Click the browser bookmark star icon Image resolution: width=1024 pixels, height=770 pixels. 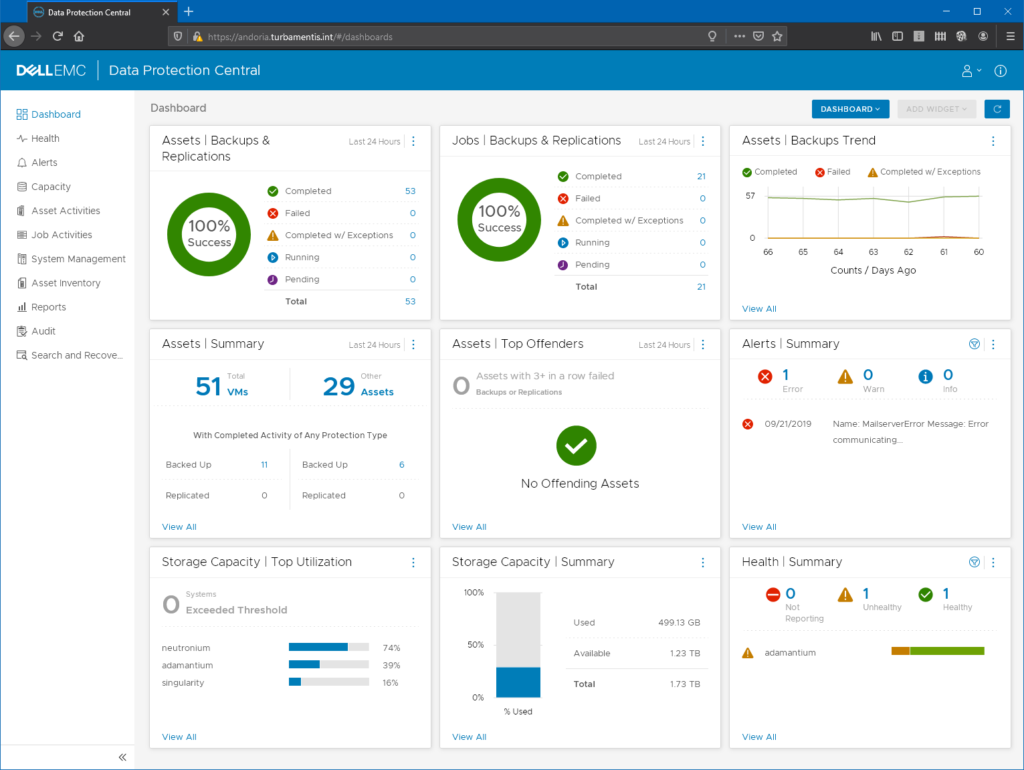coord(777,36)
